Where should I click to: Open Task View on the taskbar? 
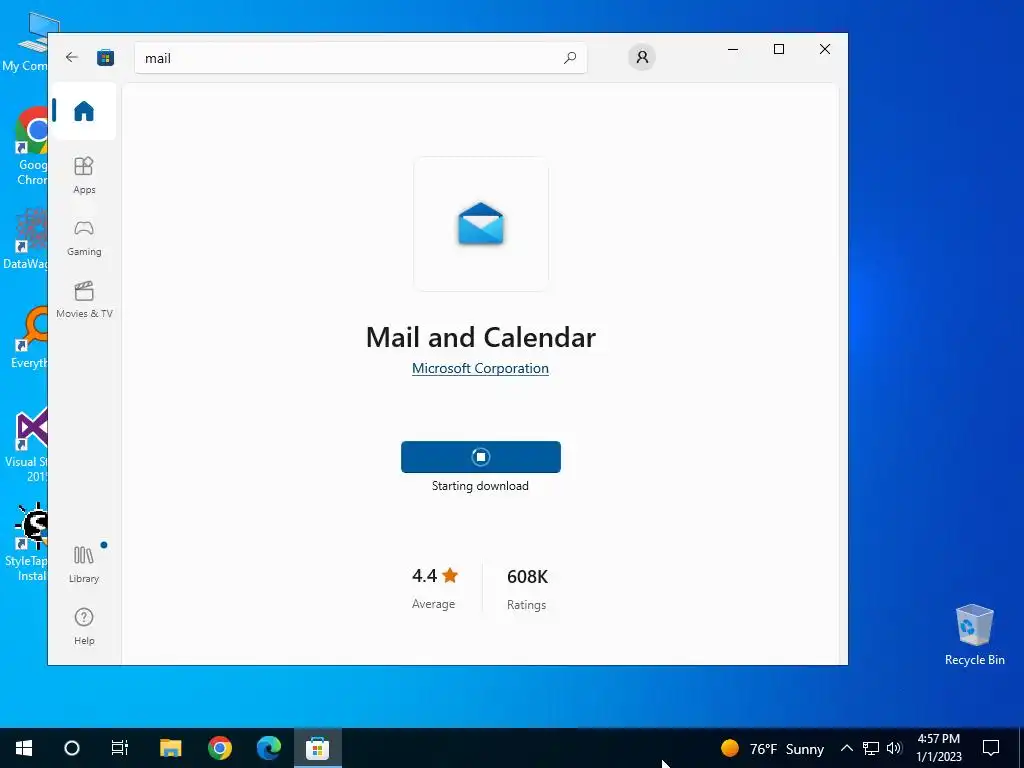tap(120, 748)
